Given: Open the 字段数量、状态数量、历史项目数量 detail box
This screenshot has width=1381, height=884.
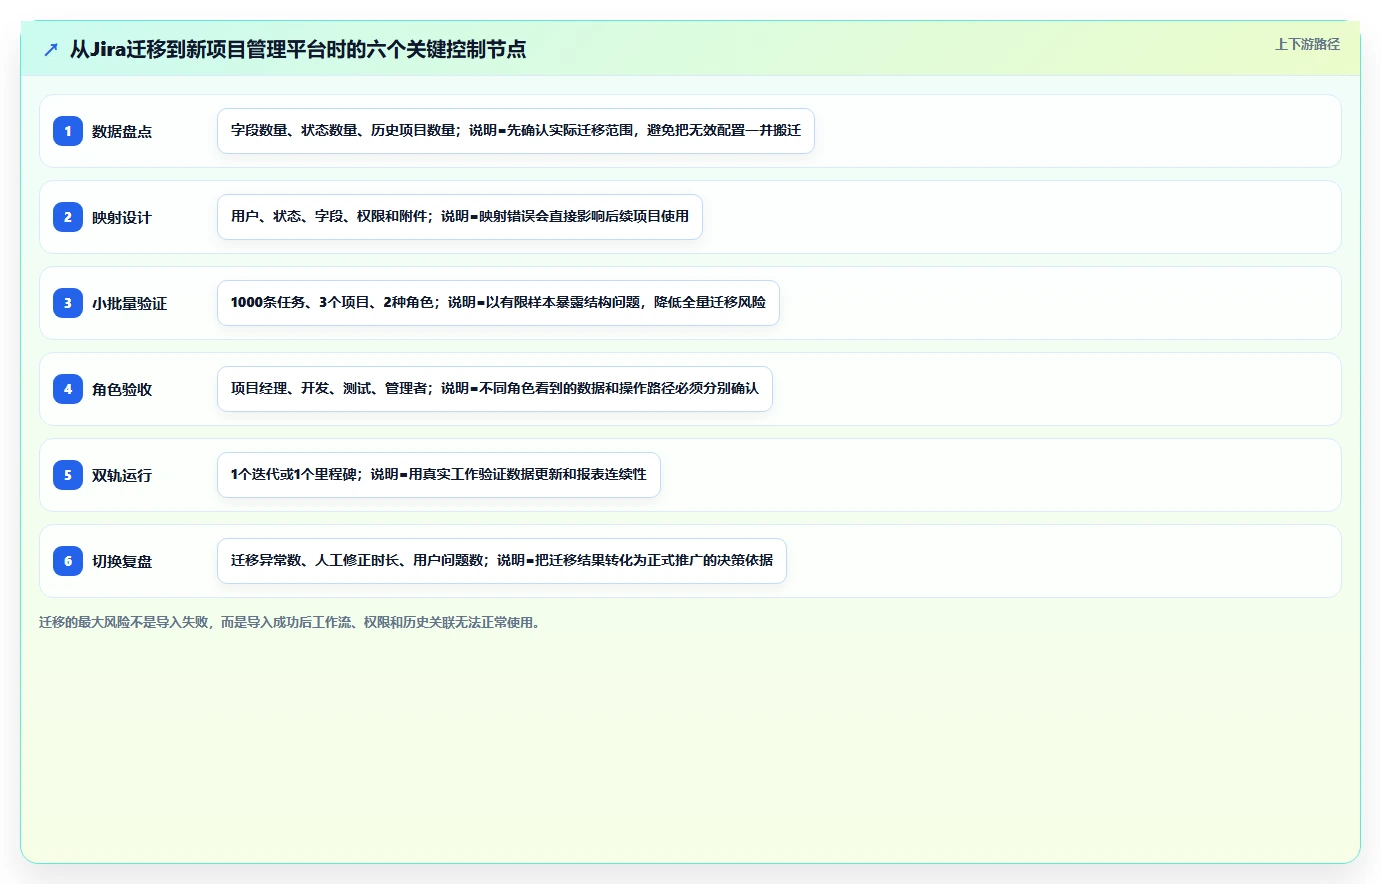Looking at the screenshot, I should (516, 131).
